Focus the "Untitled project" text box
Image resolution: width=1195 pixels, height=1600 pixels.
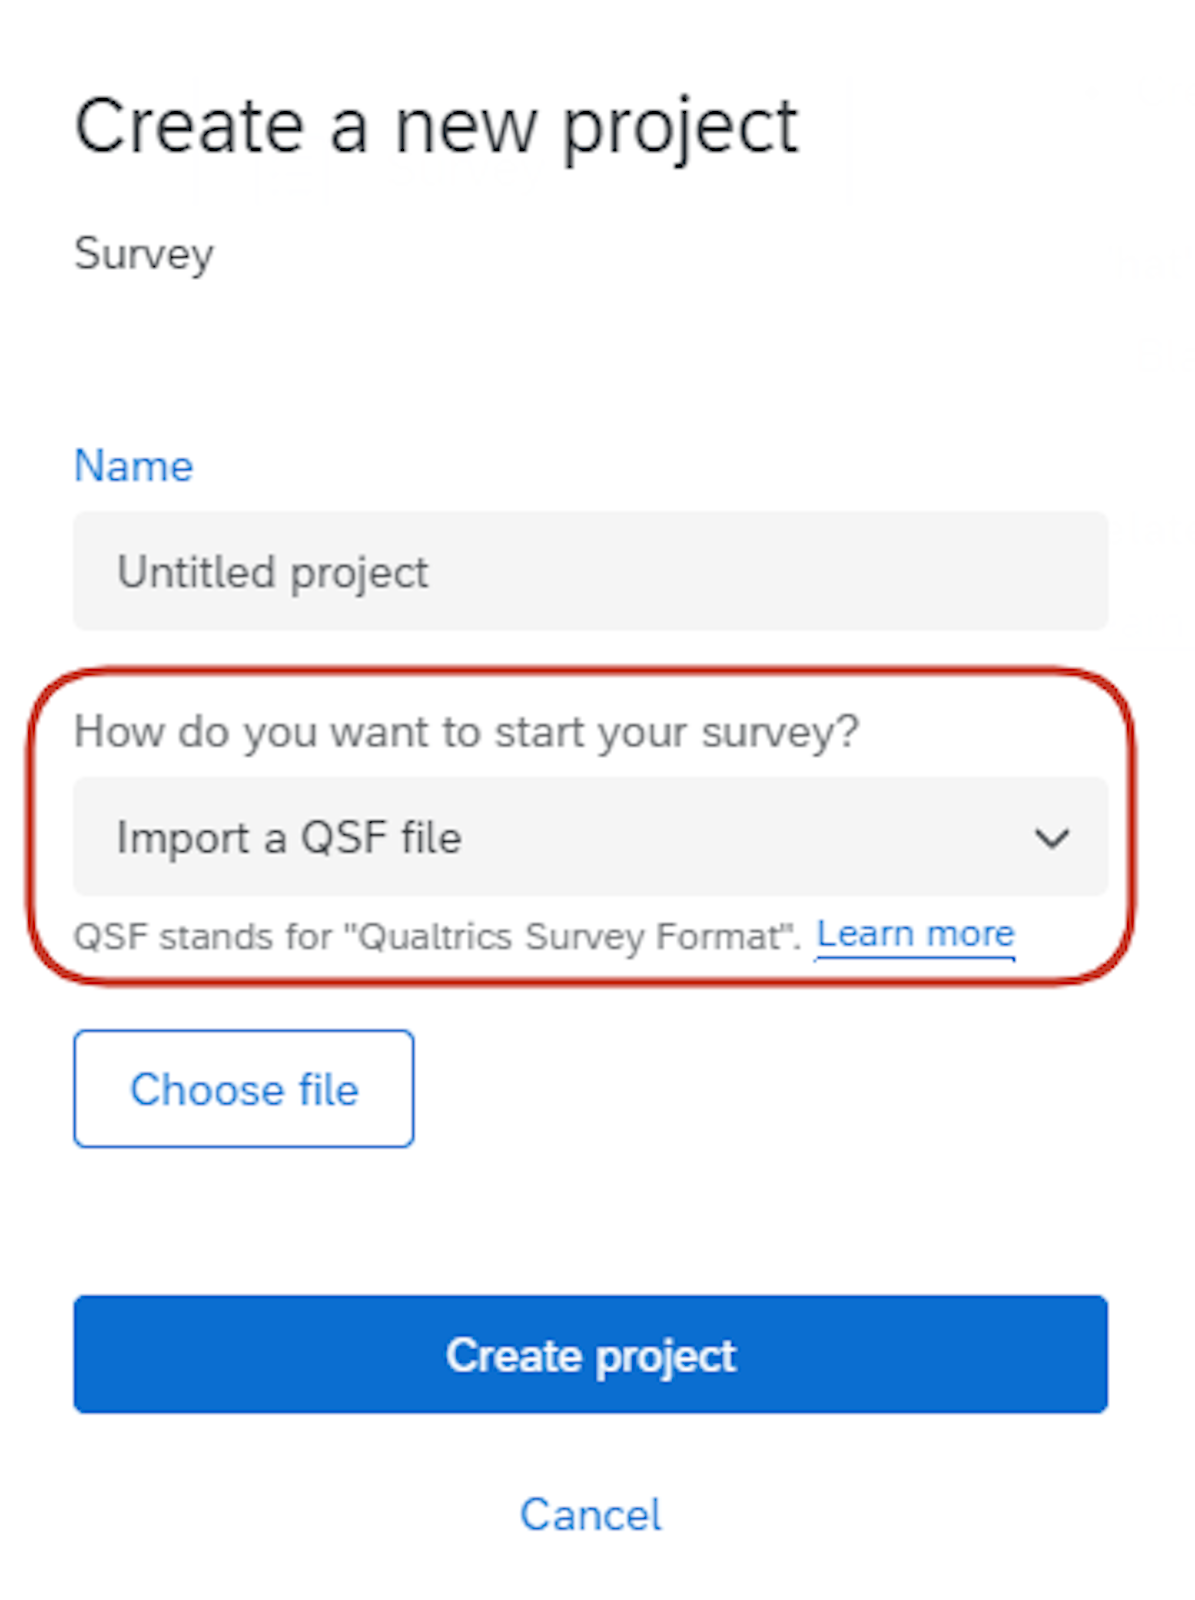tap(590, 572)
